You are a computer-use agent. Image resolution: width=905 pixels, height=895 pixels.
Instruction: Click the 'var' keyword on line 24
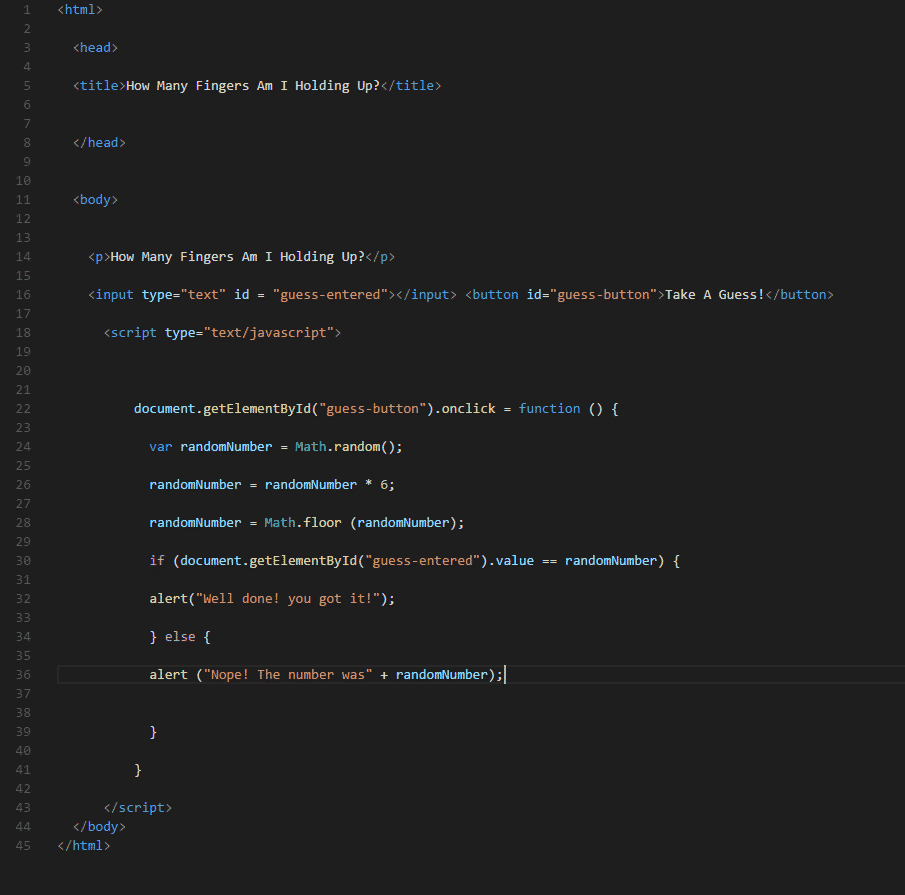[160, 447]
